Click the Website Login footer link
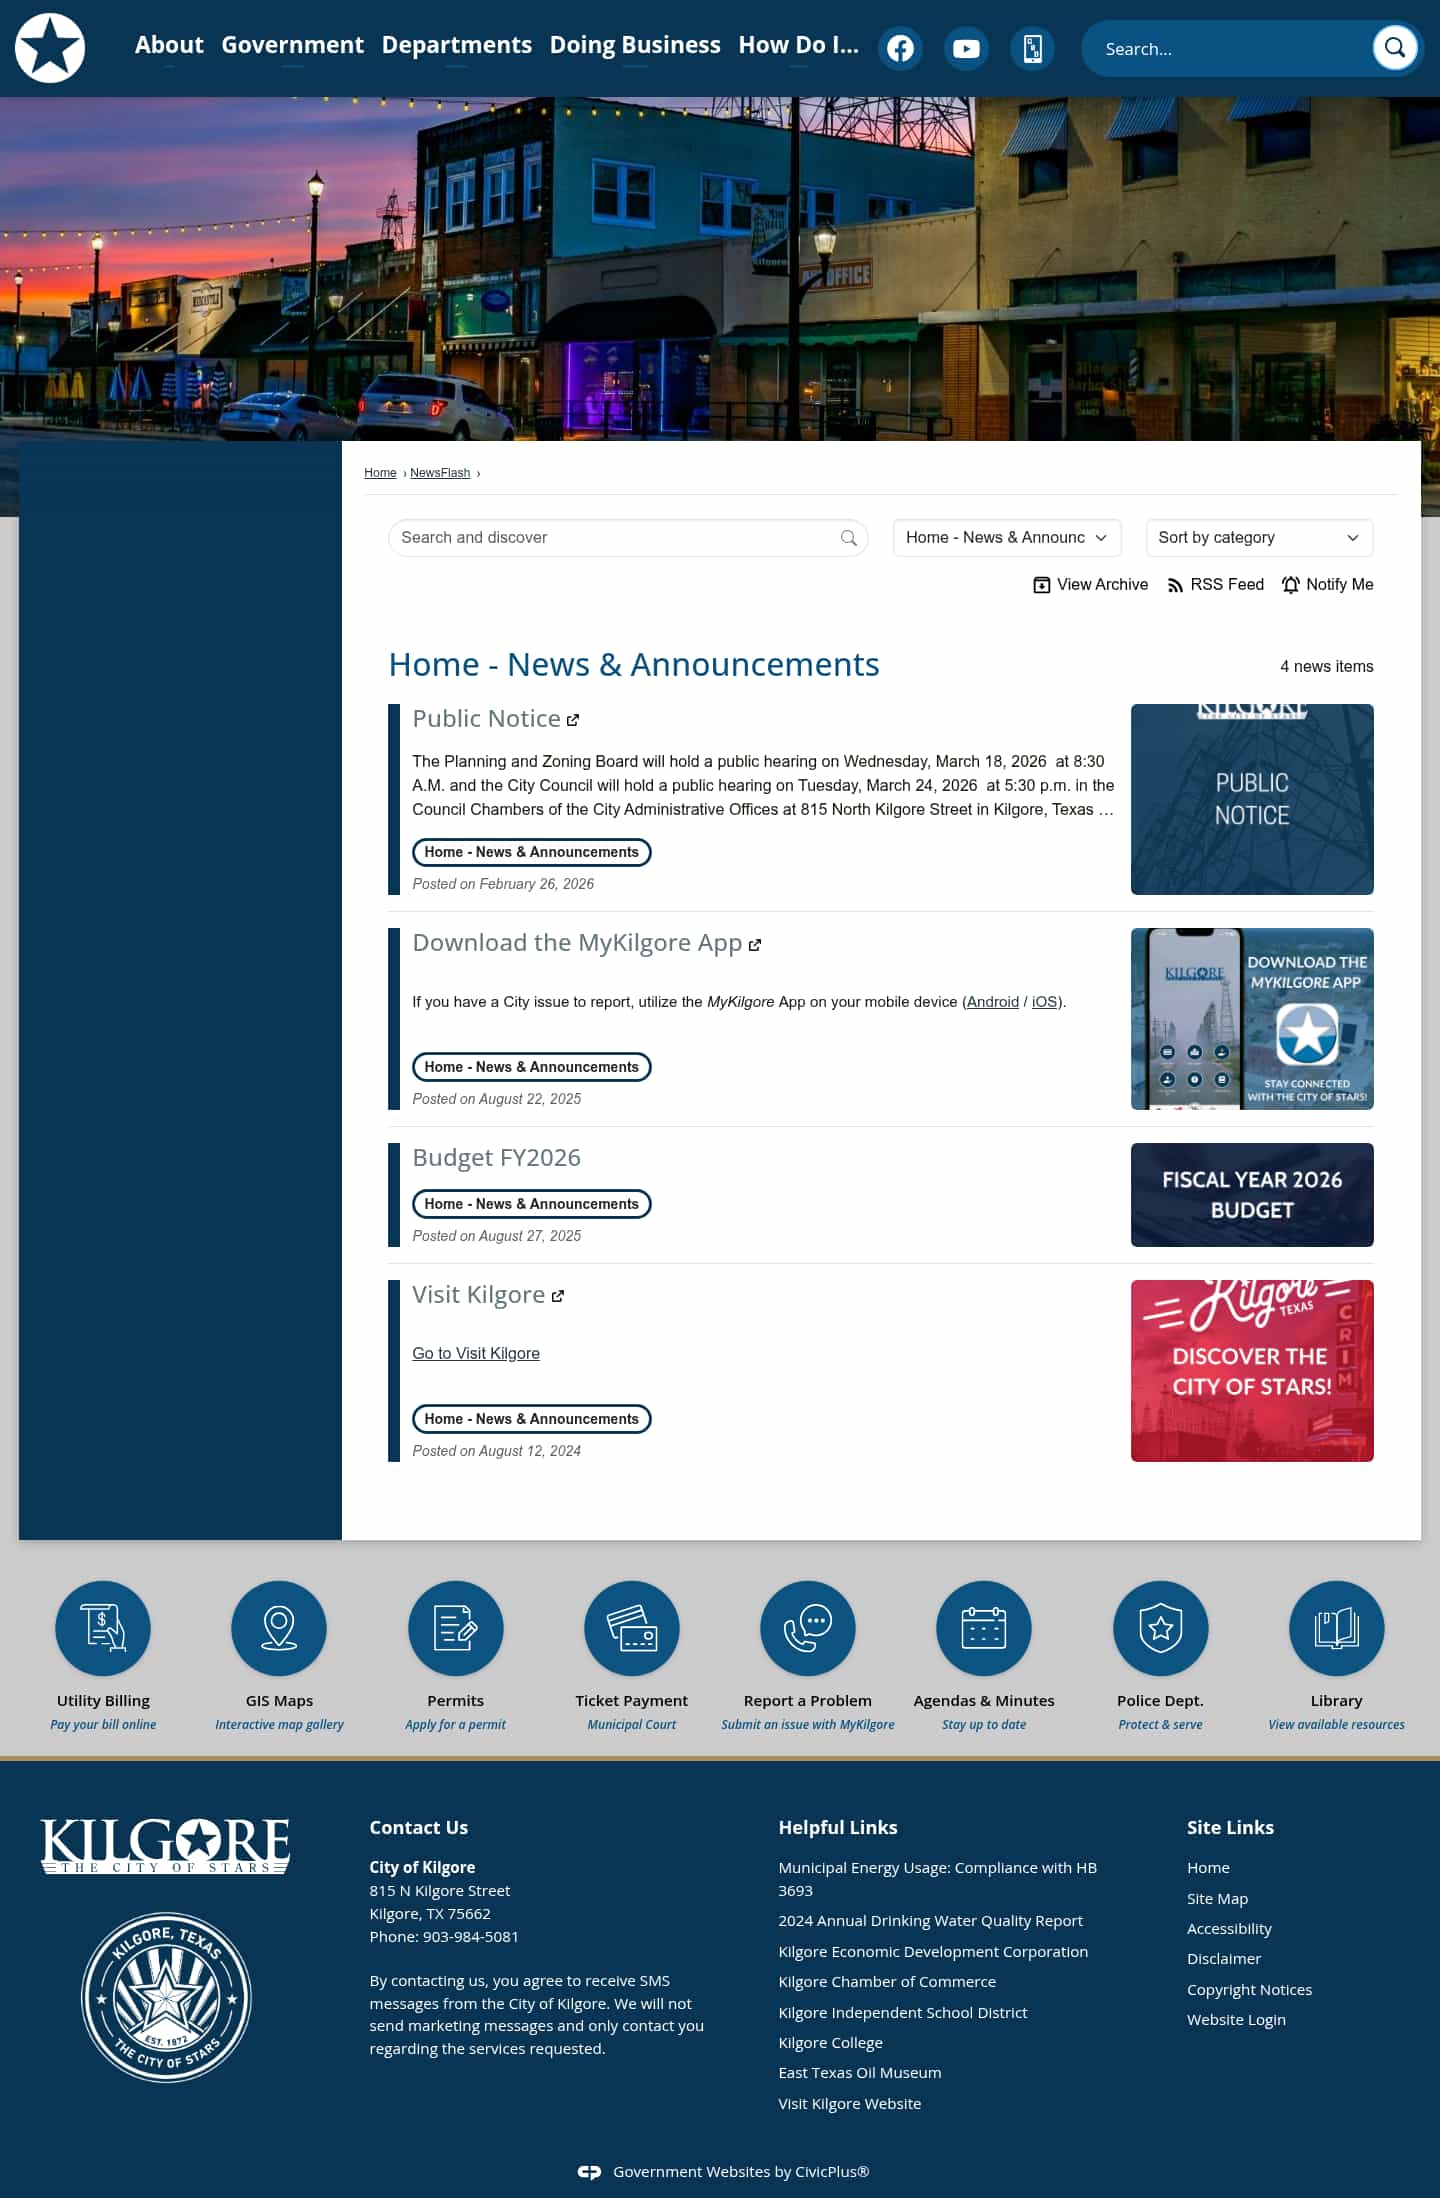Image resolution: width=1440 pixels, height=2198 pixels. coord(1236,2020)
